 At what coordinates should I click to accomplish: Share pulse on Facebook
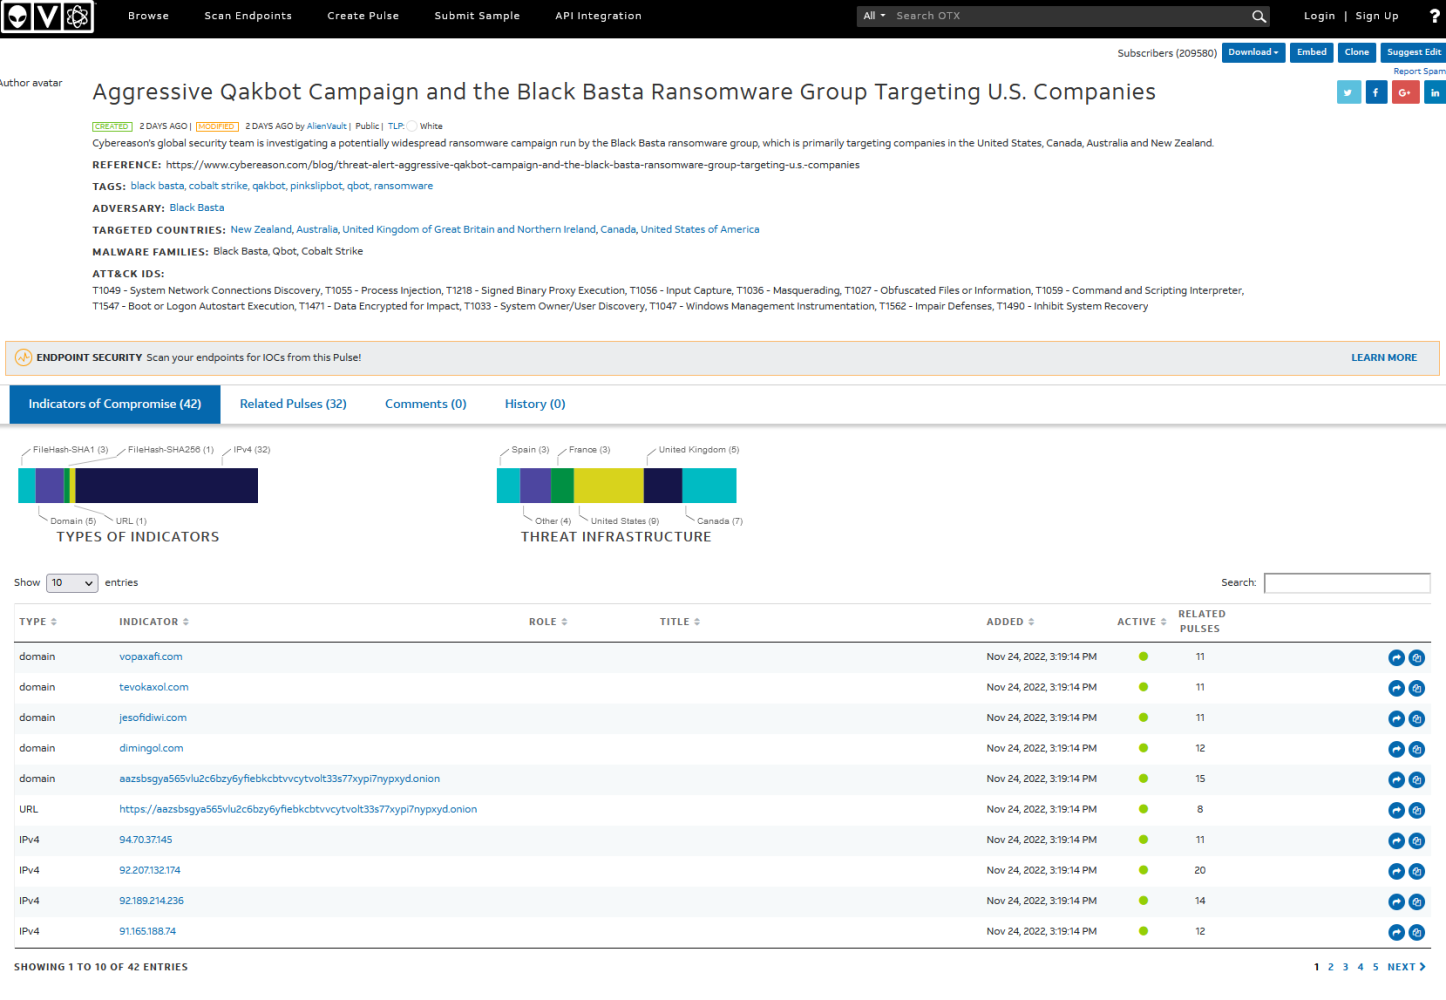coord(1376,92)
